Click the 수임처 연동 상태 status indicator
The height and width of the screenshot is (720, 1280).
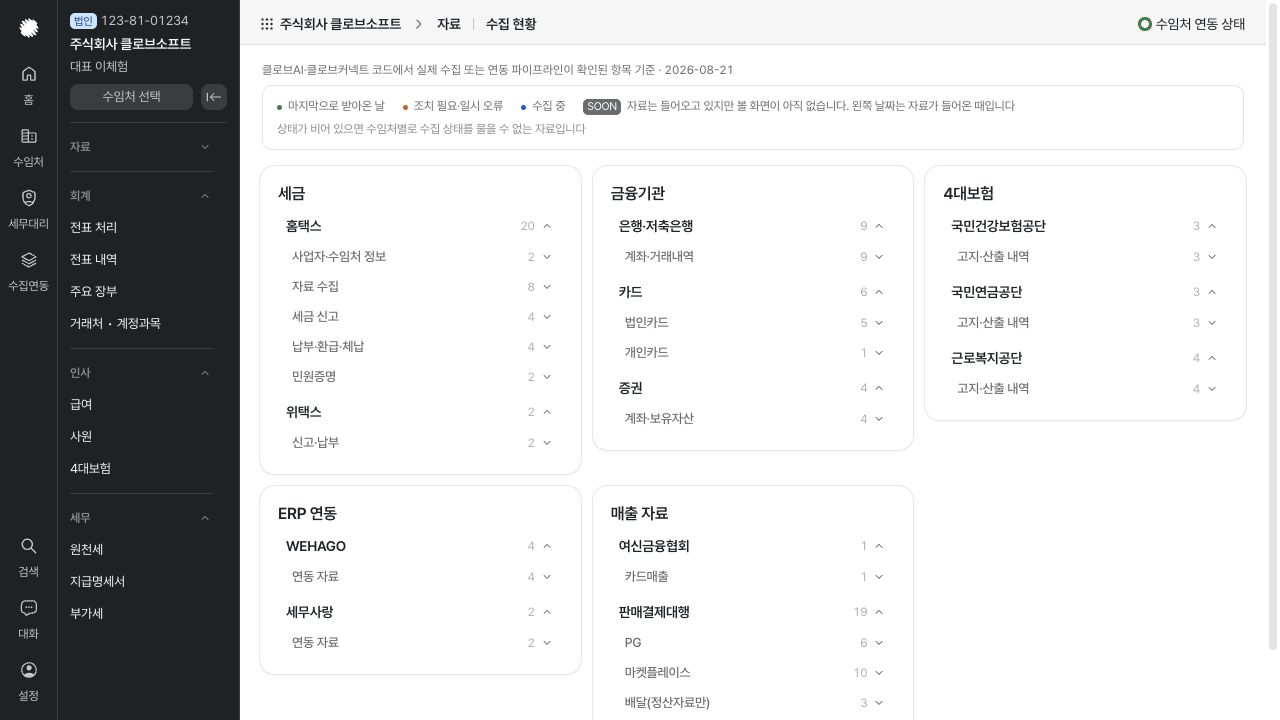click(x=1192, y=24)
